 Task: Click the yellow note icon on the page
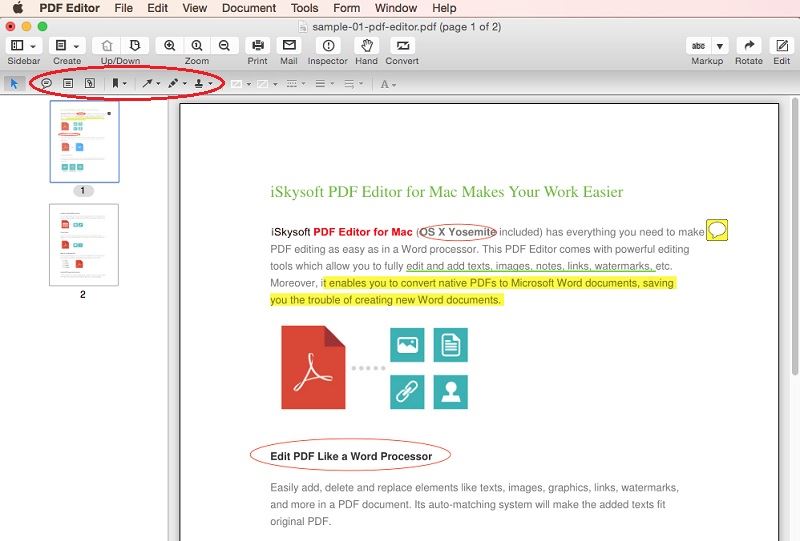(x=717, y=230)
